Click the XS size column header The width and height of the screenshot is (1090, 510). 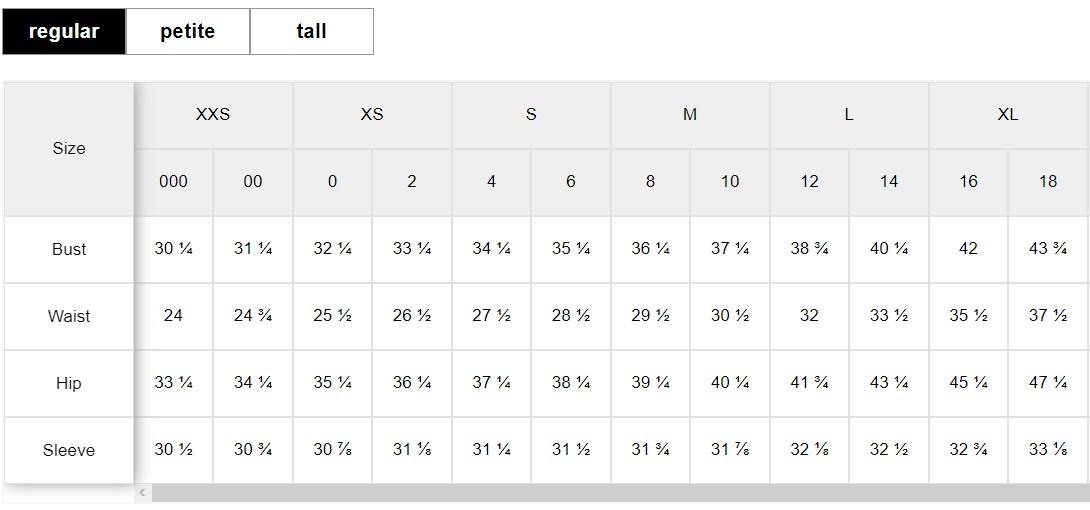pyautogui.click(x=372, y=115)
